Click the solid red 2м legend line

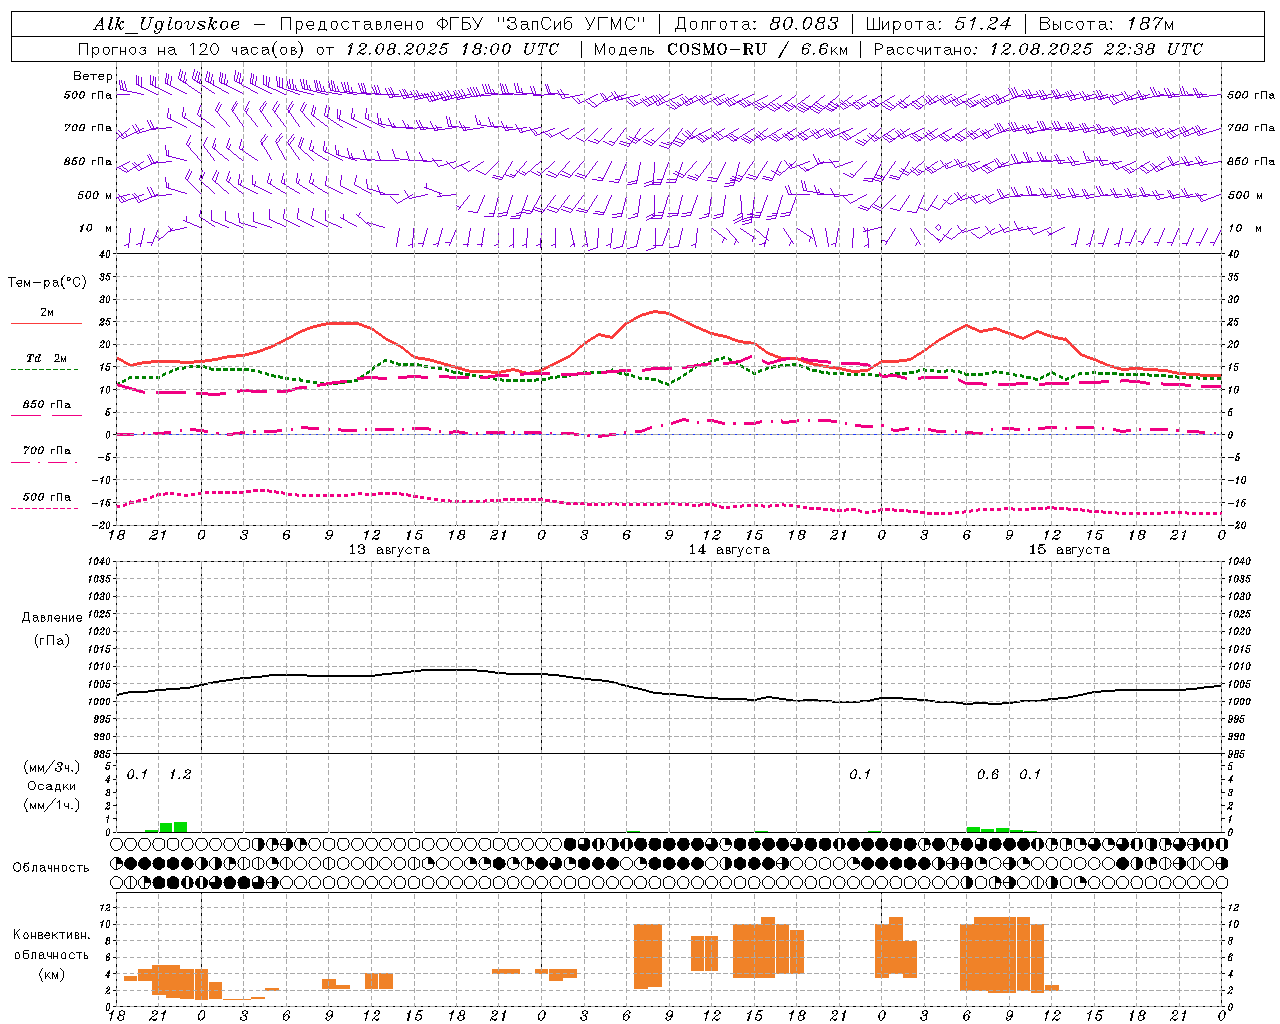click(46, 323)
